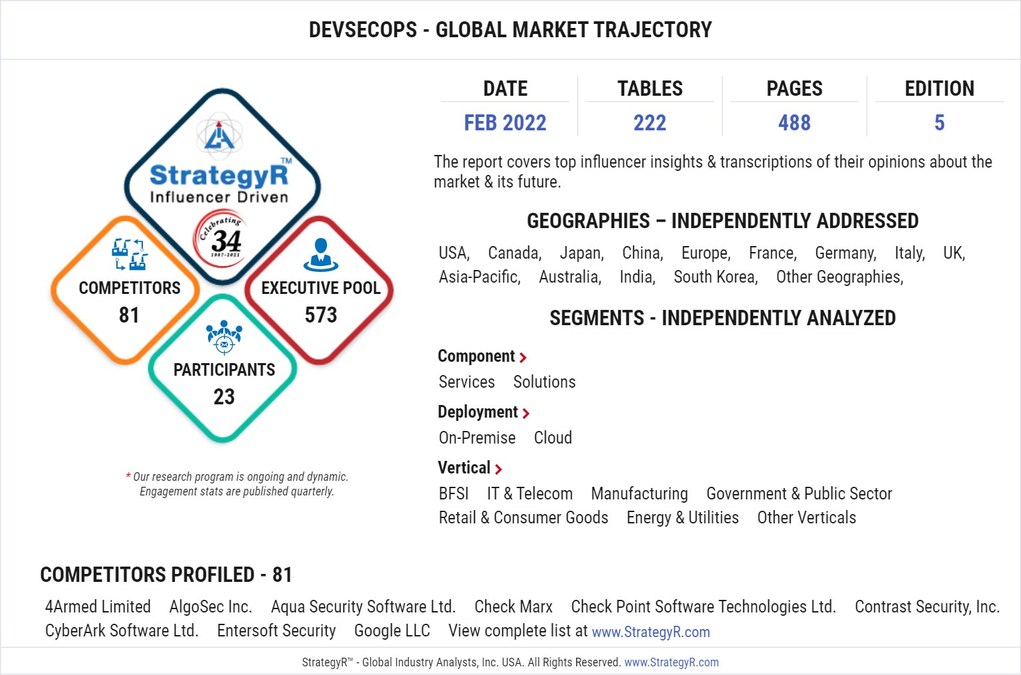Image resolution: width=1021 pixels, height=675 pixels.
Task: Click the PAGES column heading
Action: [x=794, y=89]
